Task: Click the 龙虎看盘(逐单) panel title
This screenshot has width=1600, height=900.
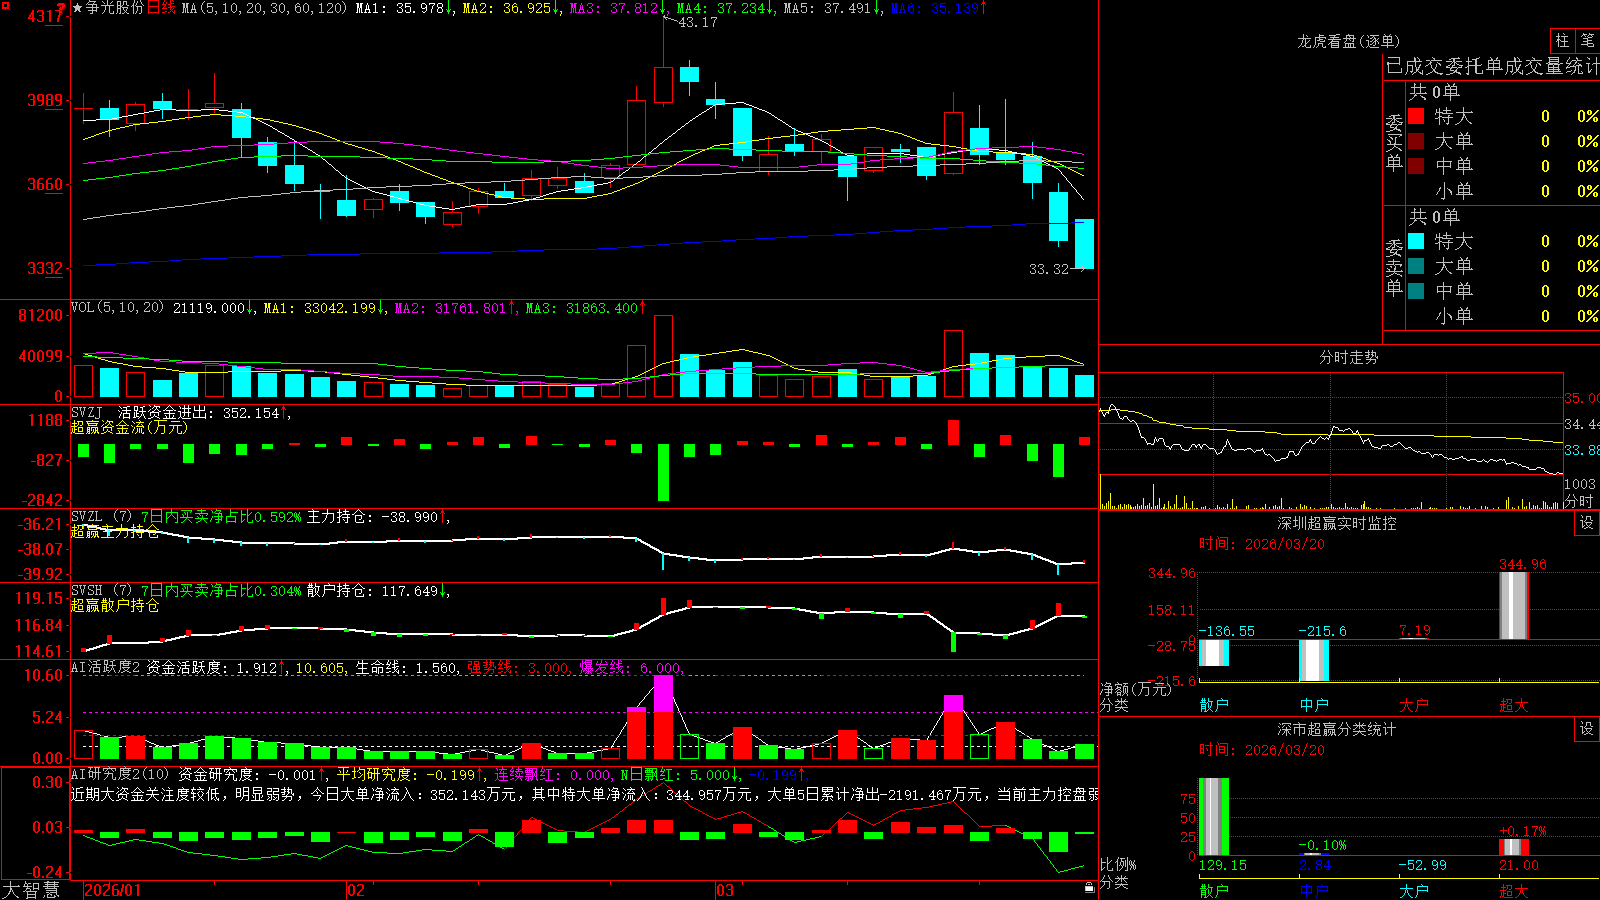Action: [x=1349, y=41]
